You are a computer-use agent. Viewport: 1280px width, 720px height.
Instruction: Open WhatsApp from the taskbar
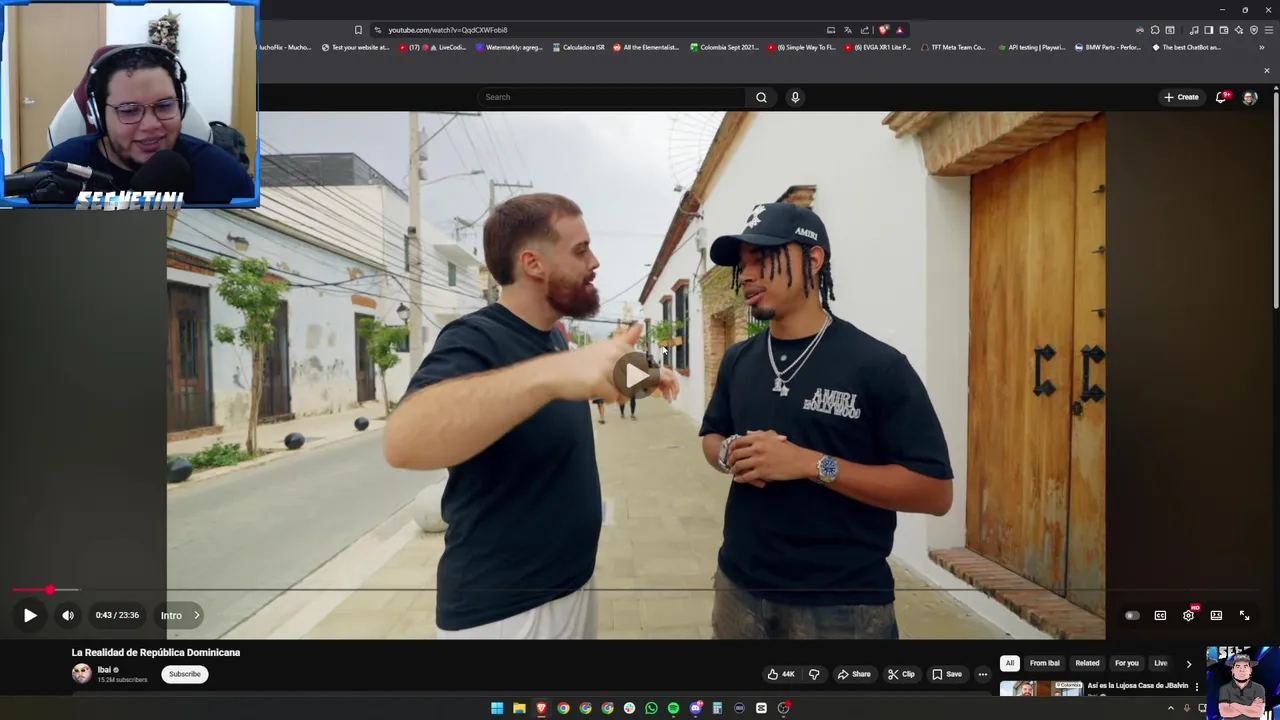coord(651,708)
